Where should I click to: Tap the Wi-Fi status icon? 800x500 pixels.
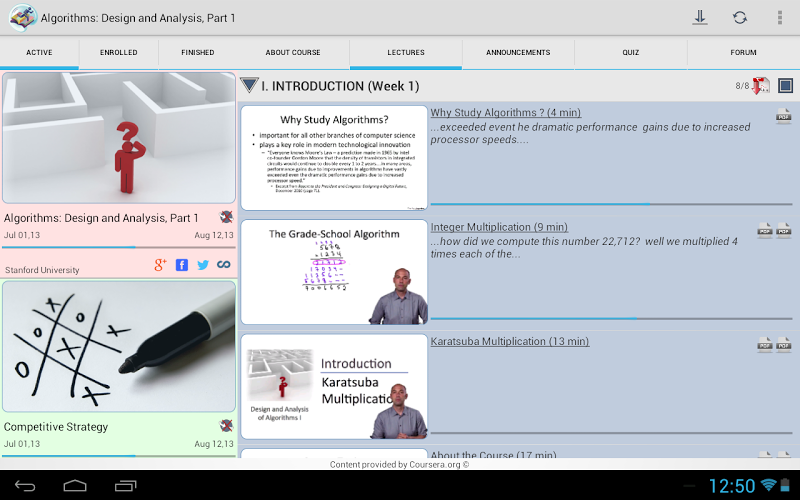pos(768,485)
